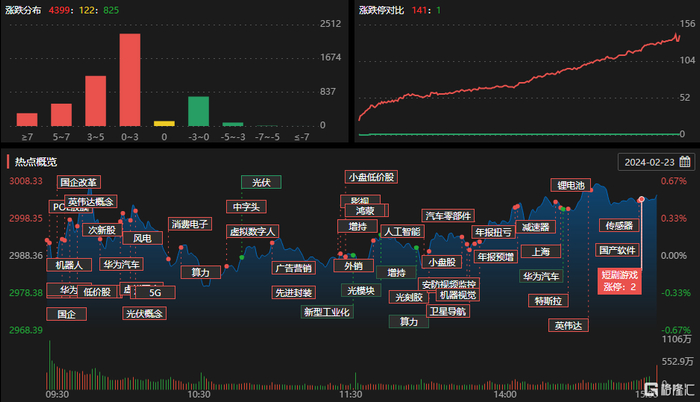The width and height of the screenshot is (700, 402).
Task: Select the 国企改革 hotspot tag
Action: 79,182
